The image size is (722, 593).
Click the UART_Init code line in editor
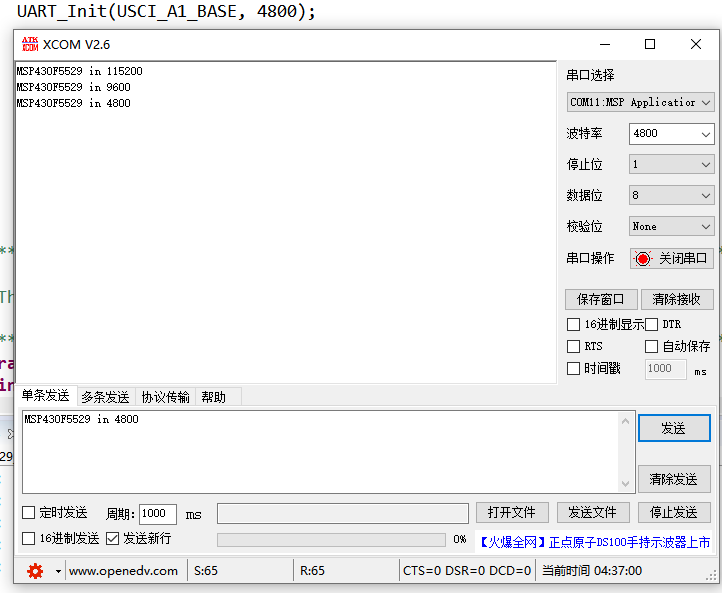(166, 11)
